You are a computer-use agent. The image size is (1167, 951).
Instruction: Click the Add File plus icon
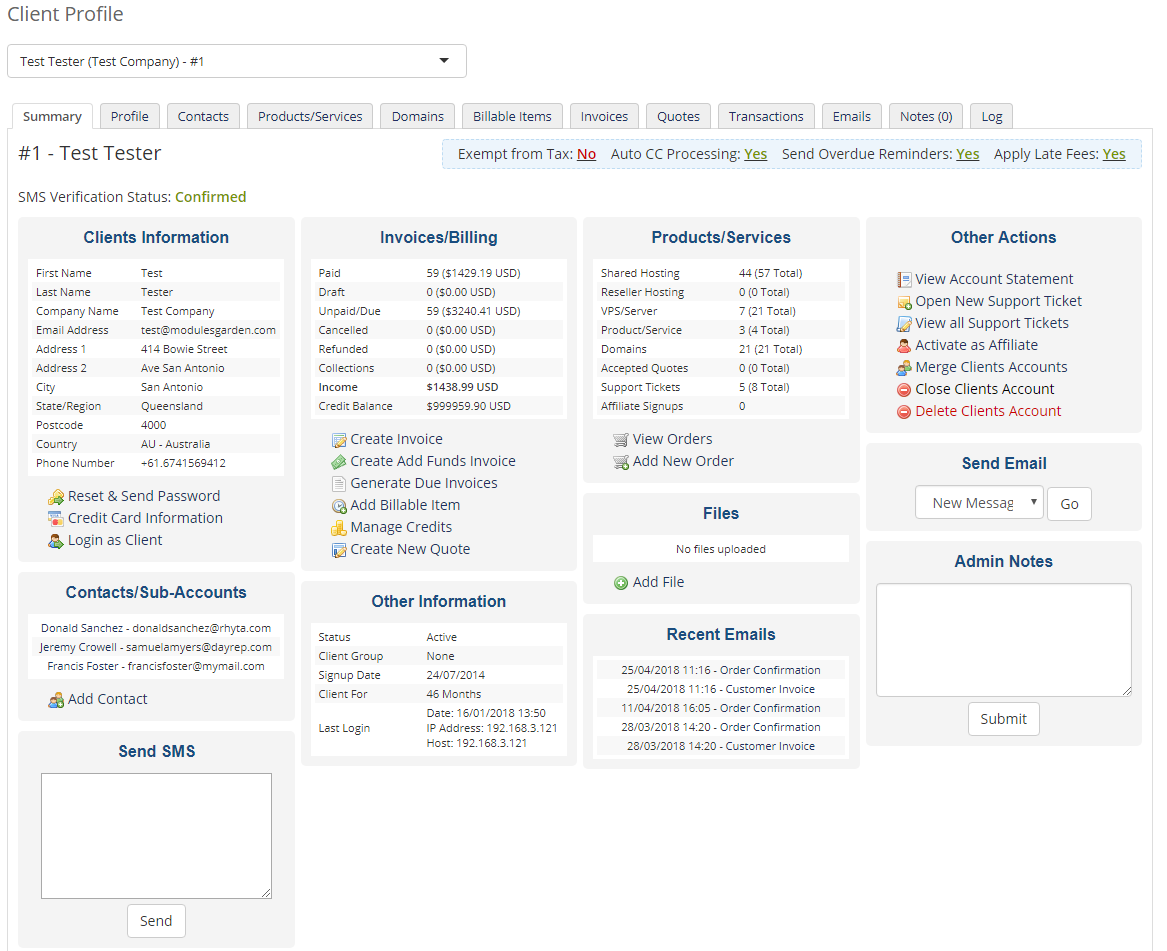pos(621,582)
